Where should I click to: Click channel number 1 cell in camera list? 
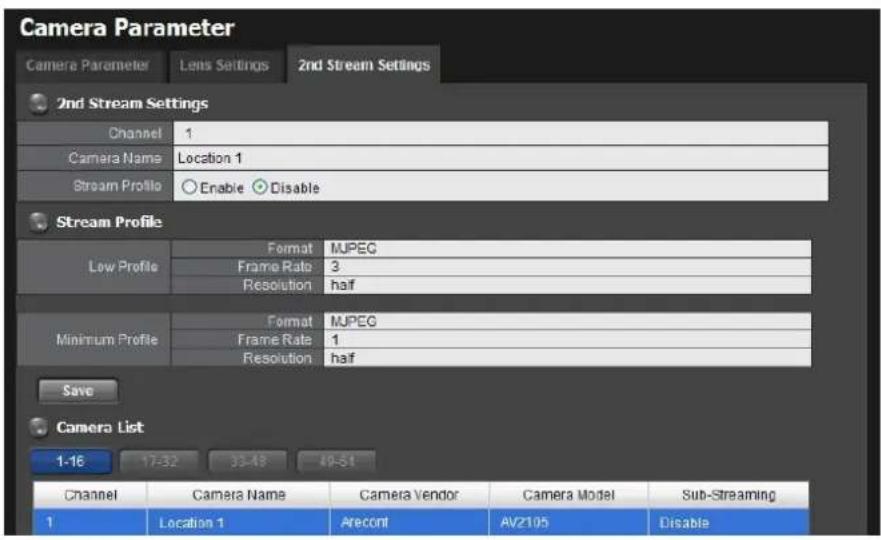(90, 523)
